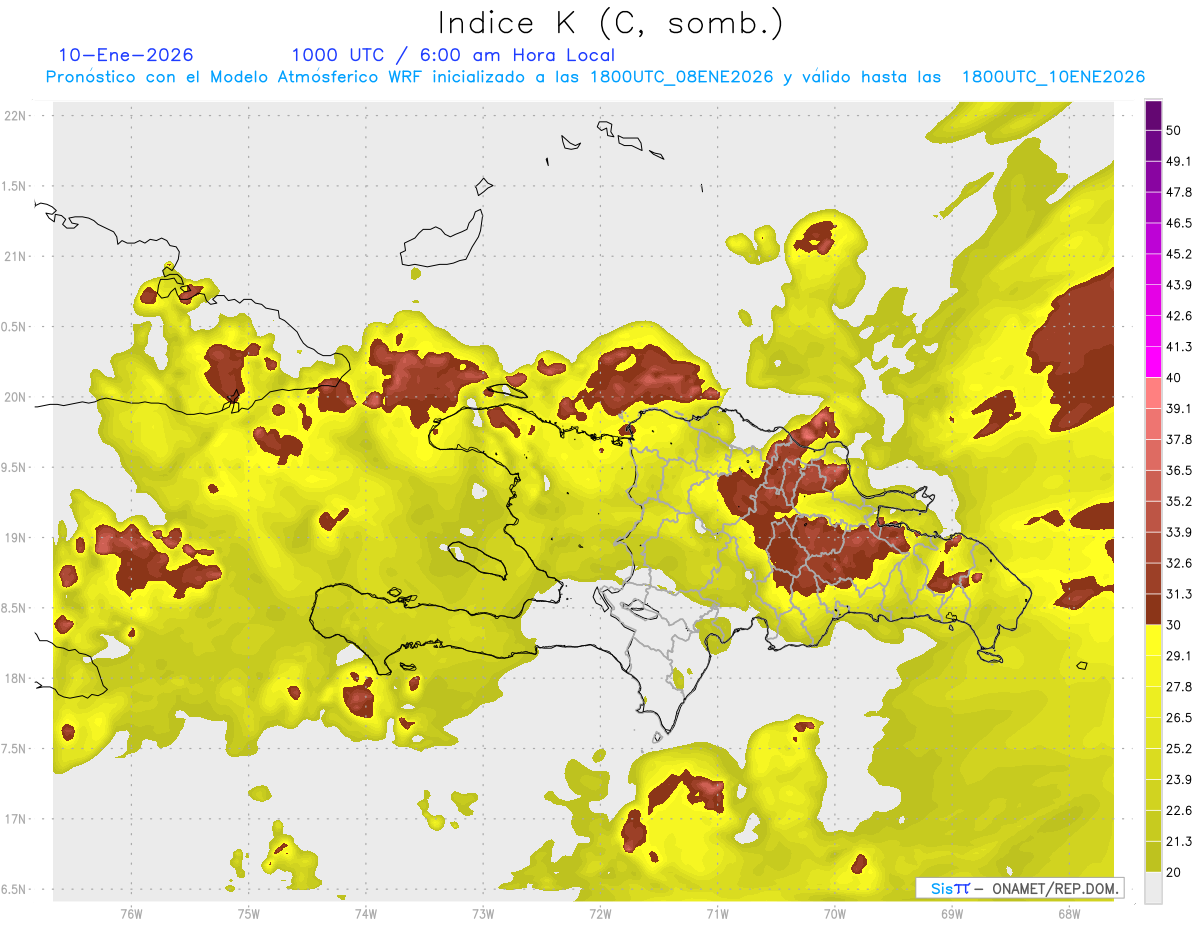The width and height of the screenshot is (1200, 927).
Task: Click the colorbar value "40"
Action: pyautogui.click(x=1174, y=378)
